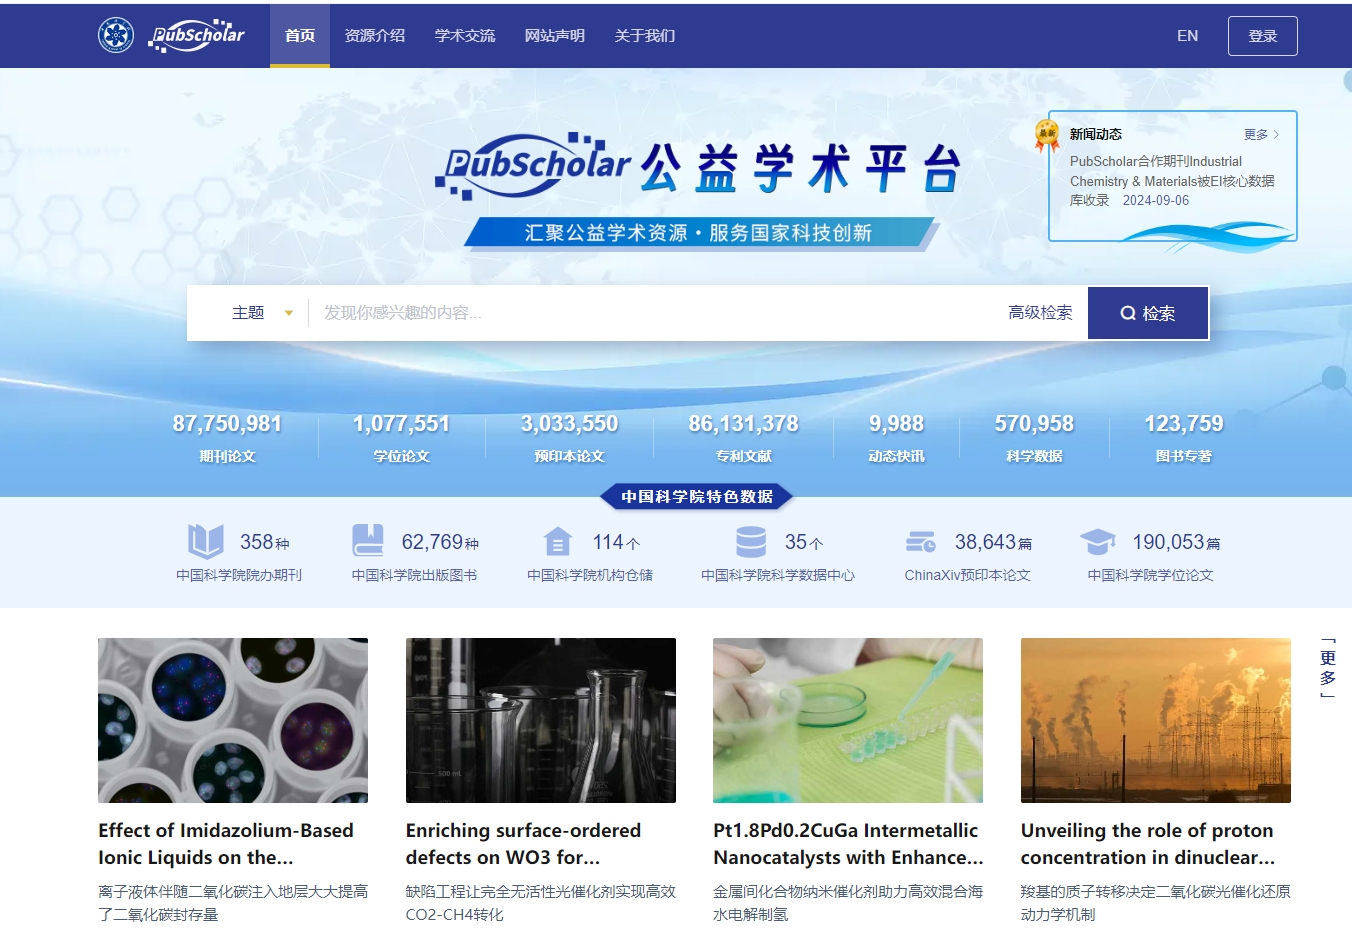Click the 114个 repository count
This screenshot has height=929, width=1352.
[616, 542]
